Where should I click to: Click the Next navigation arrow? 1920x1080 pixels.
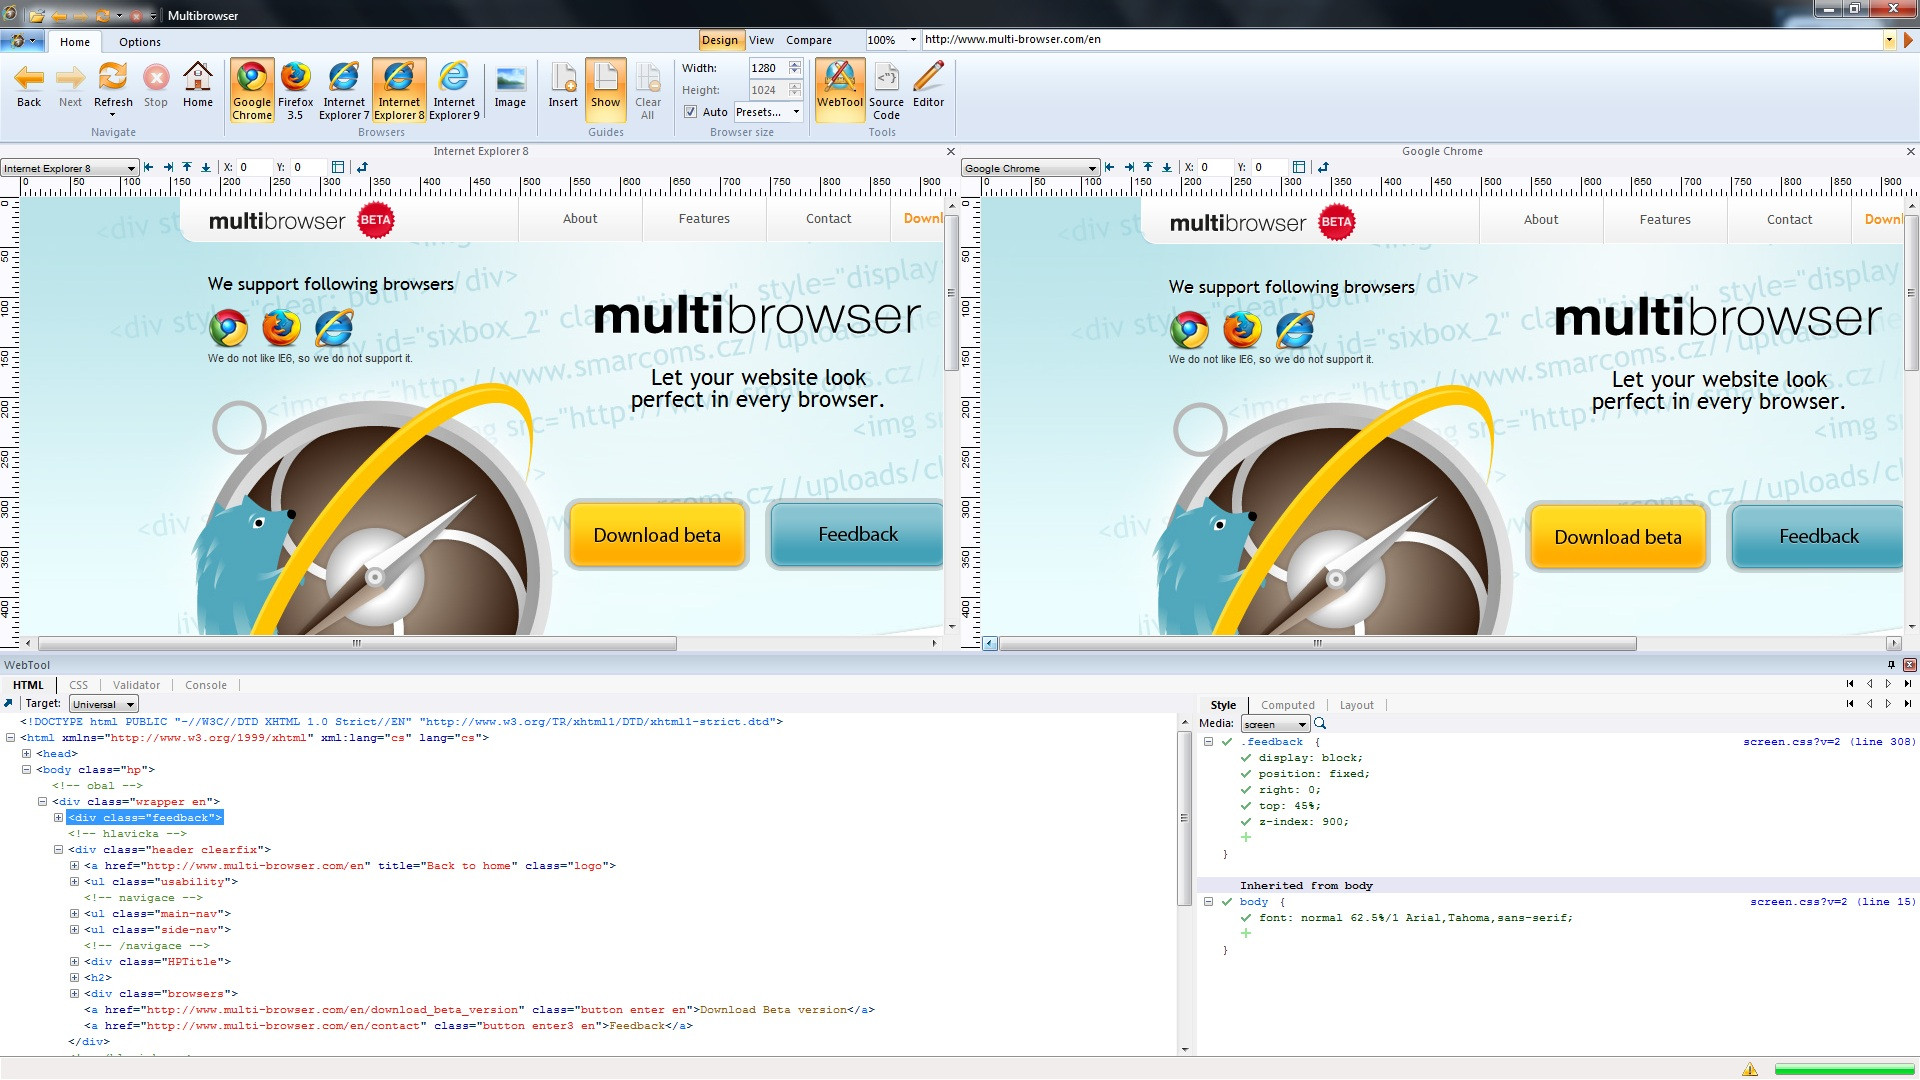70,85
